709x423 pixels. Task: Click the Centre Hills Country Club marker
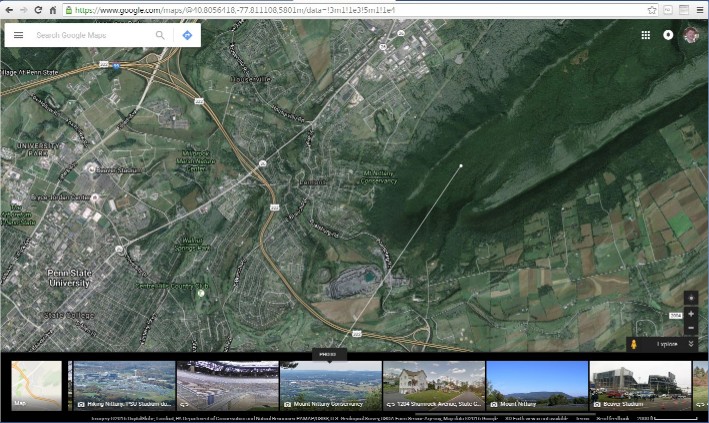tap(201, 294)
